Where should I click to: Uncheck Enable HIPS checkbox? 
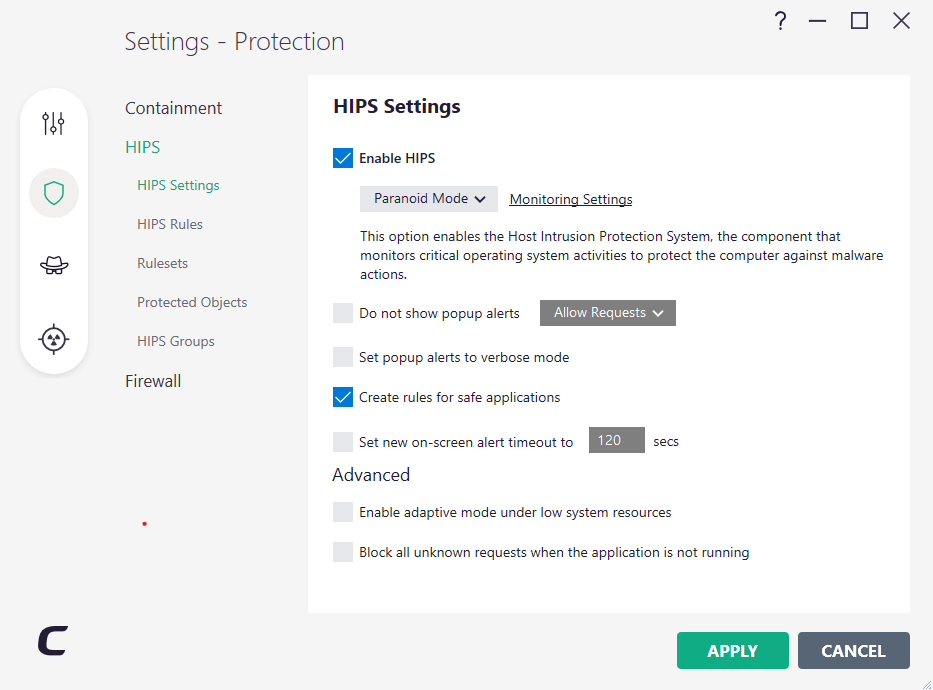(343, 158)
